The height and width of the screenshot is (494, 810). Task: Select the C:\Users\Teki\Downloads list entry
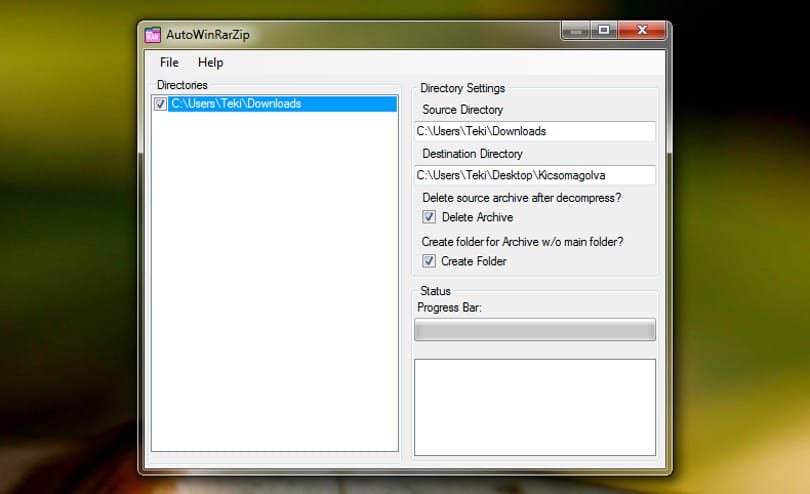[282, 104]
